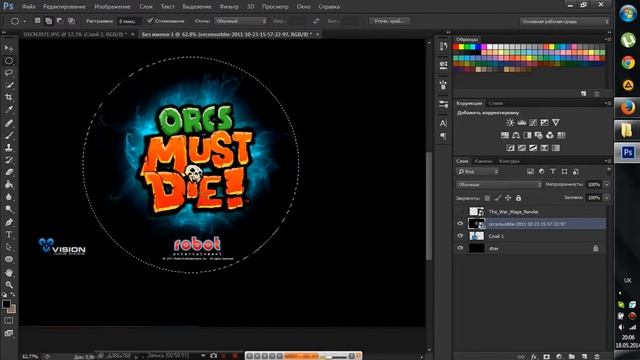Hide the orcsmustdie layer eye
Viewport: 640px width, 360px height.
(460, 224)
